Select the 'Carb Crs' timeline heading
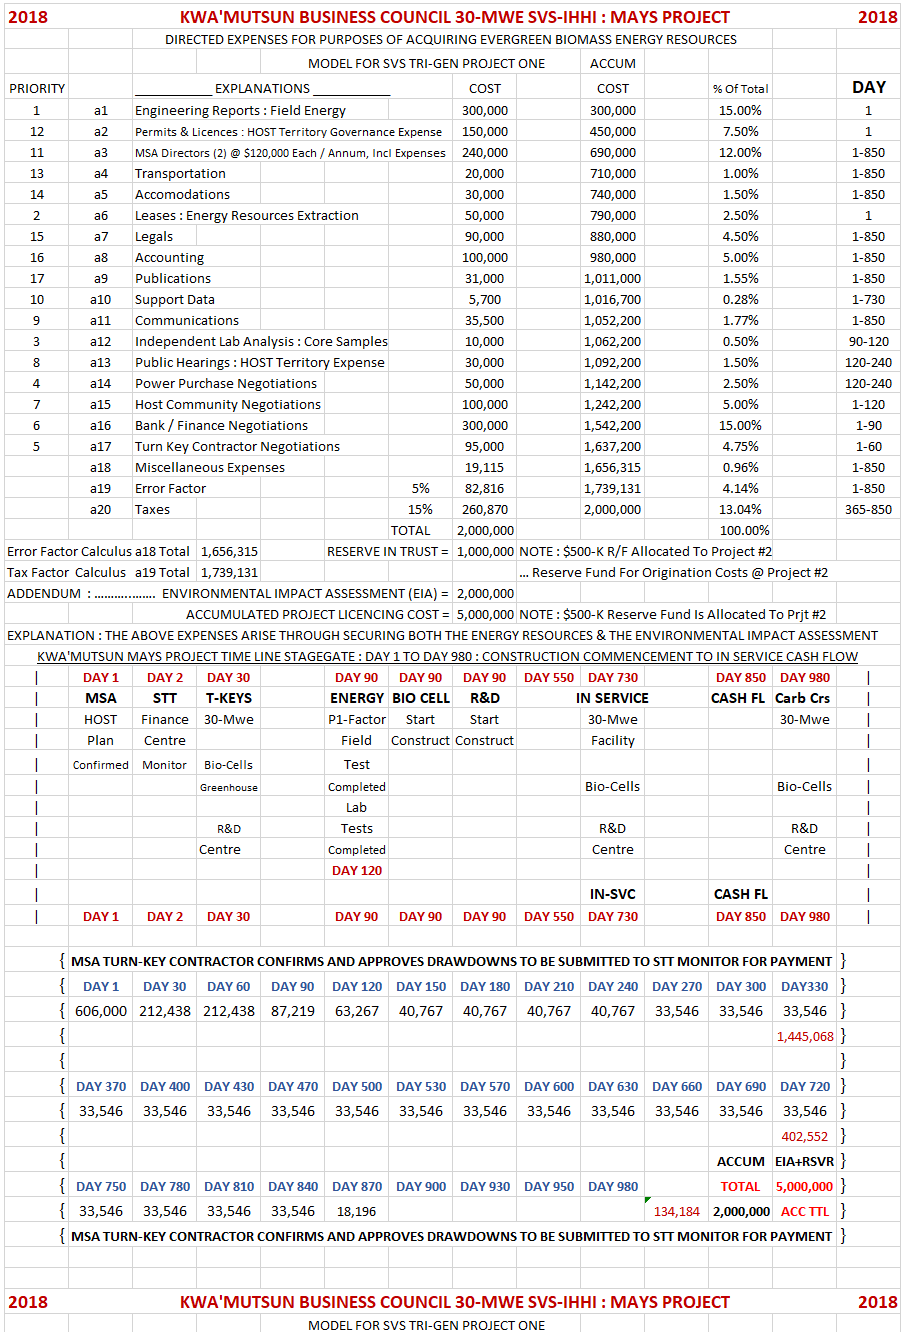 pos(805,698)
